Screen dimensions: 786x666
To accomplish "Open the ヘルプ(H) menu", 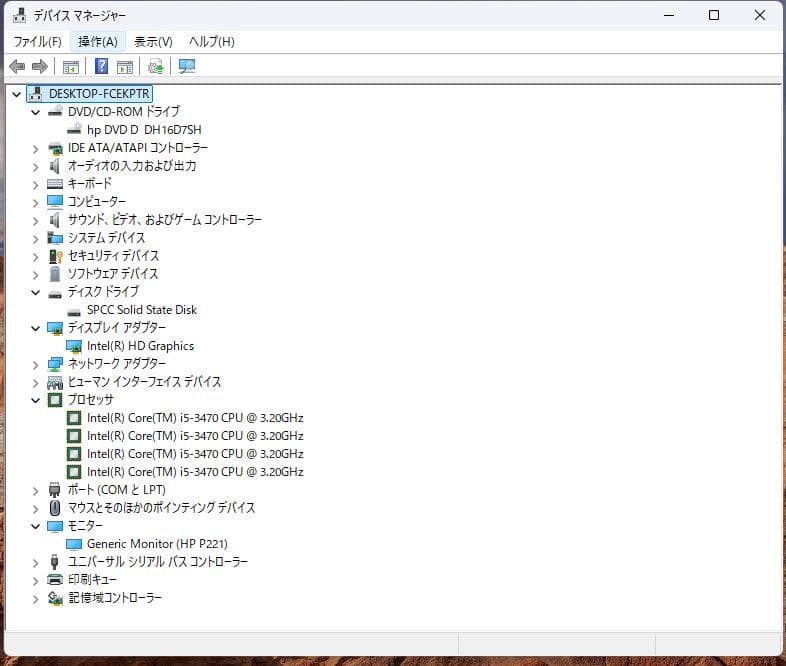I will 212,42.
